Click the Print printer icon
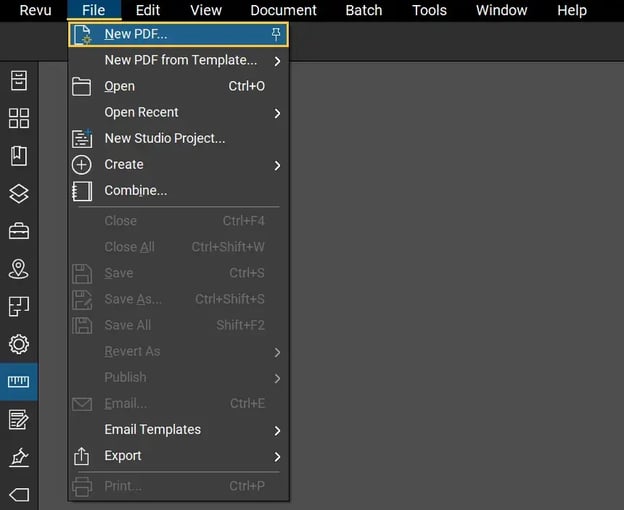The width and height of the screenshot is (624, 510). (82, 486)
